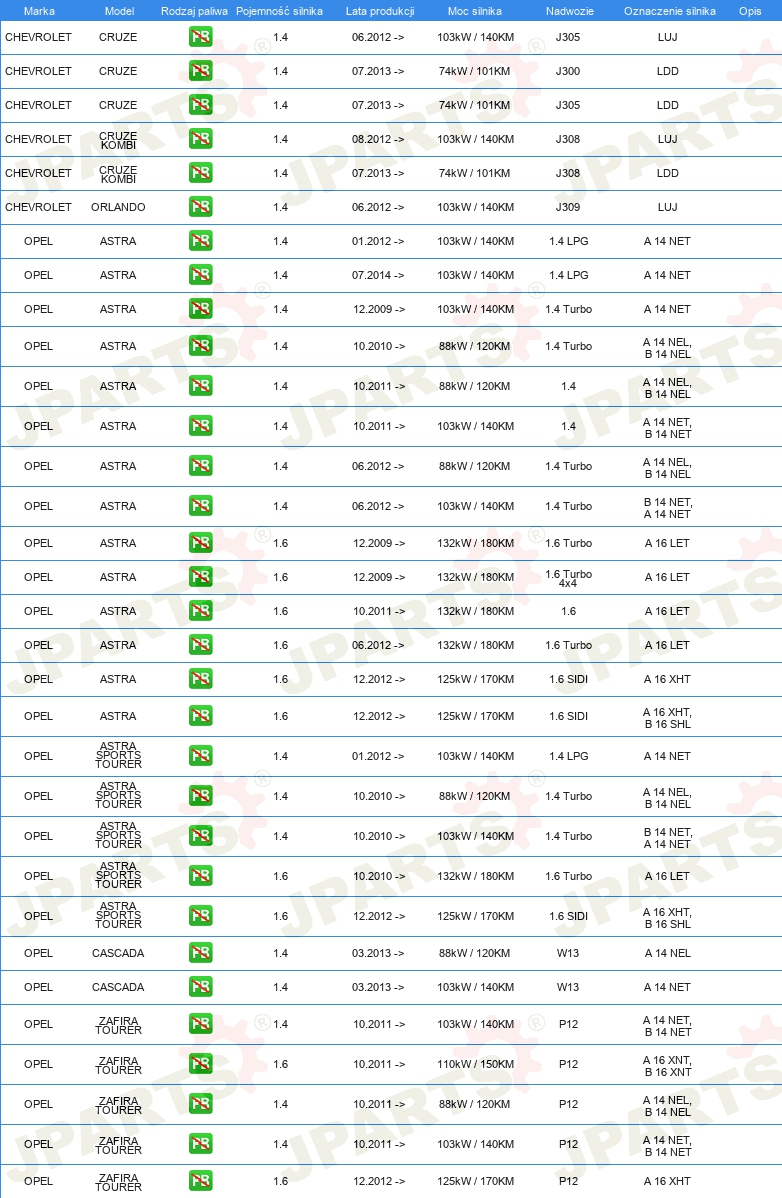The height and width of the screenshot is (1198, 782).
Task: Click the Pojemność silnika column header
Action: [x=280, y=11]
